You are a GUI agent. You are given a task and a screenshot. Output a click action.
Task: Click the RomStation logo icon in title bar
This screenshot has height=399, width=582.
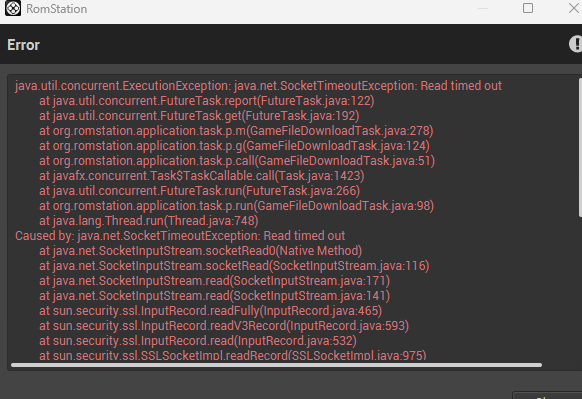tap(13, 8)
